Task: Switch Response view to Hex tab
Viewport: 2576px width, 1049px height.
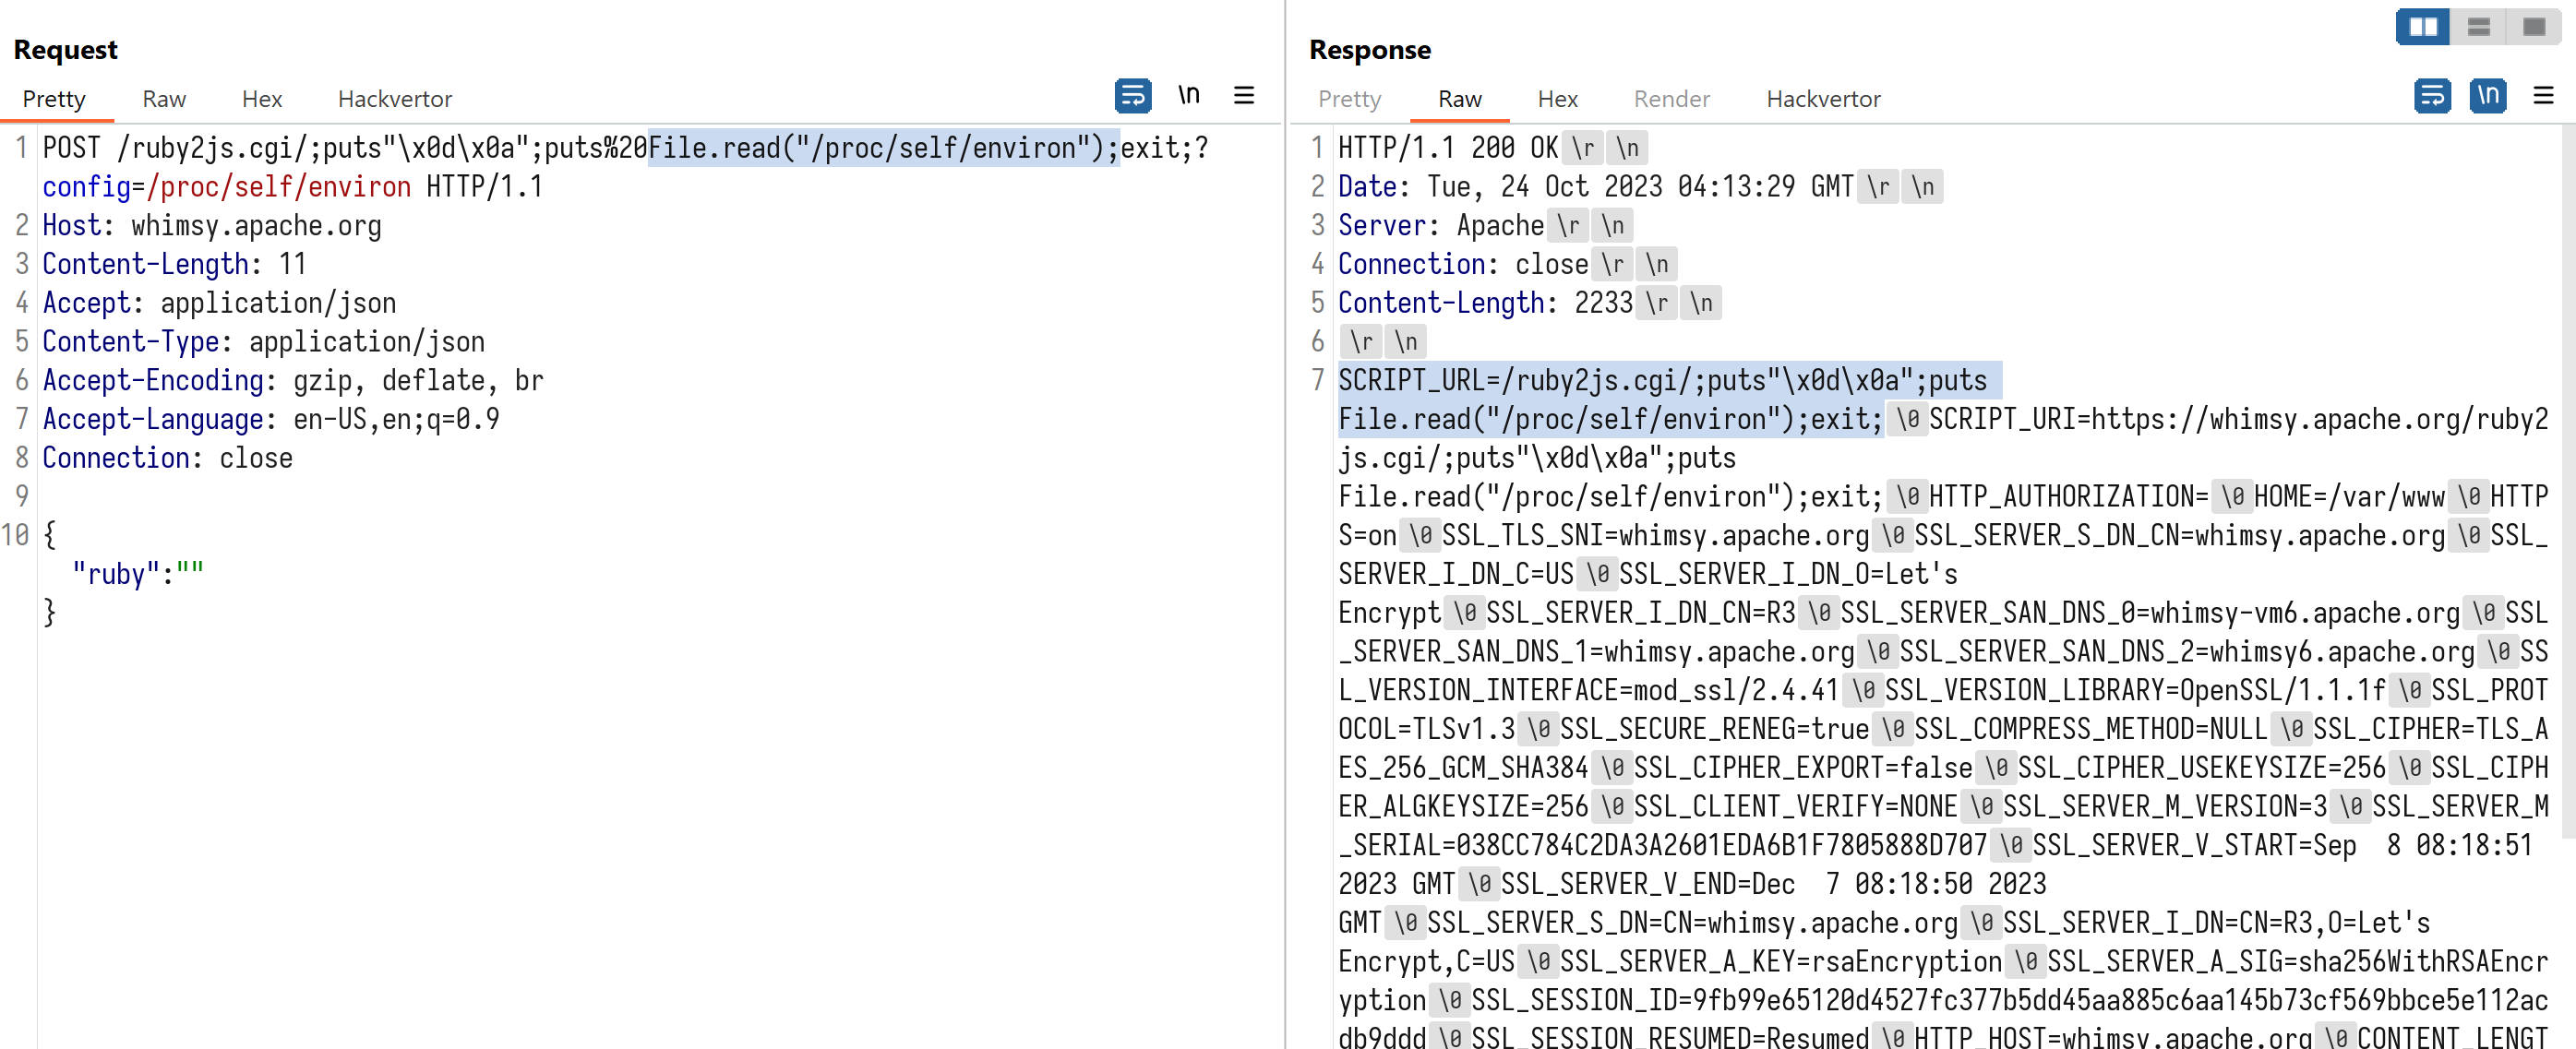Action: [1557, 99]
